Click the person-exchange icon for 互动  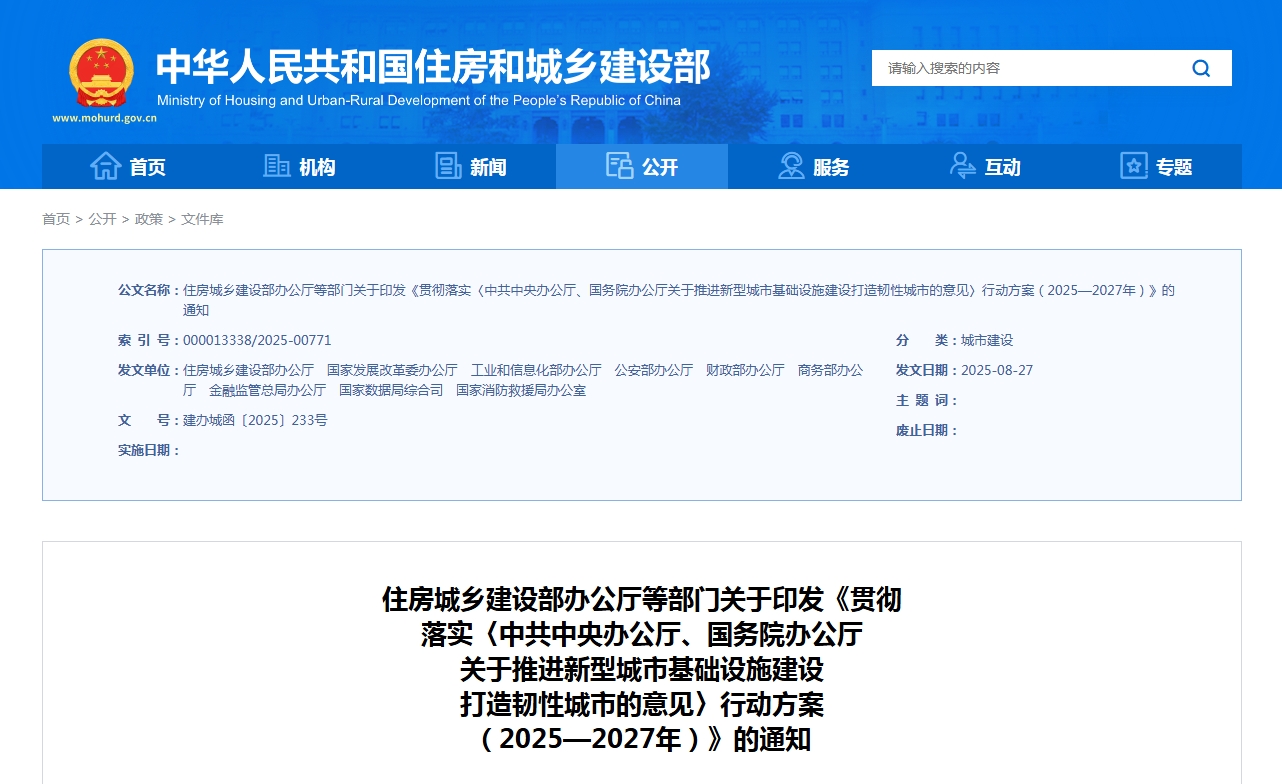coord(962,166)
